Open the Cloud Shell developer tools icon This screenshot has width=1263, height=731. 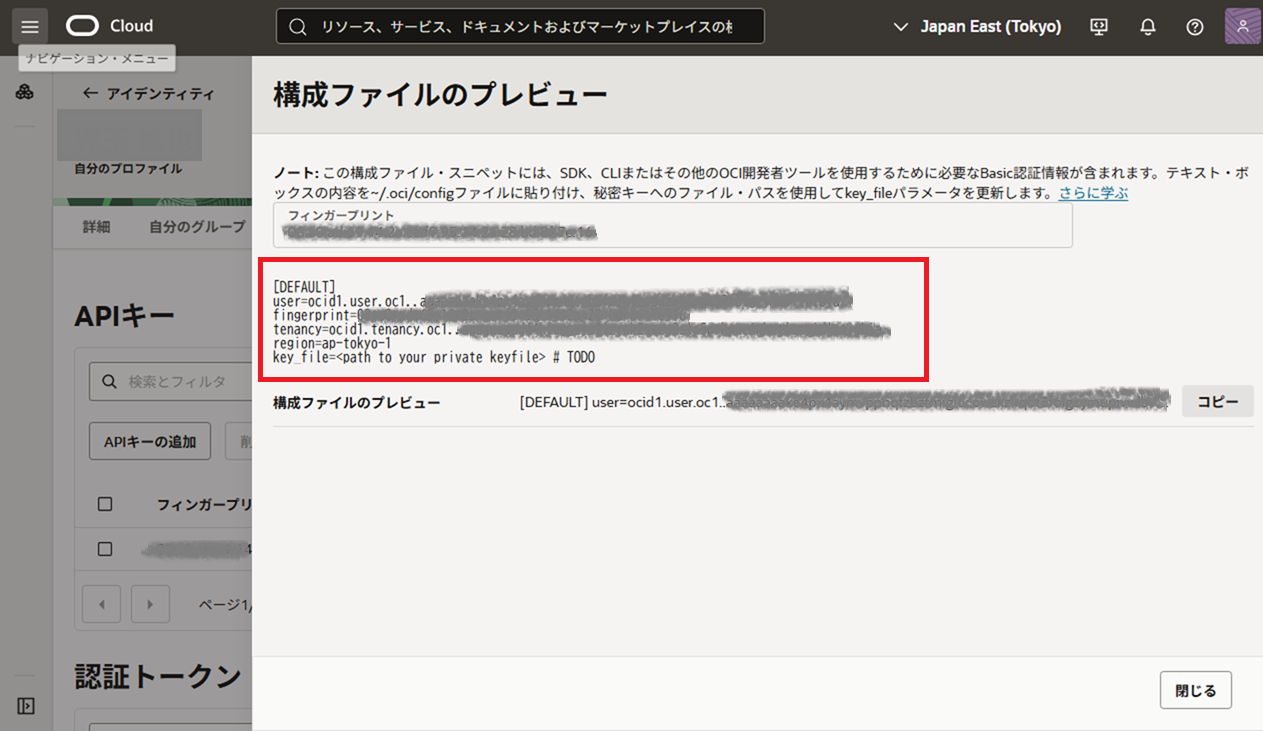(x=1099, y=27)
